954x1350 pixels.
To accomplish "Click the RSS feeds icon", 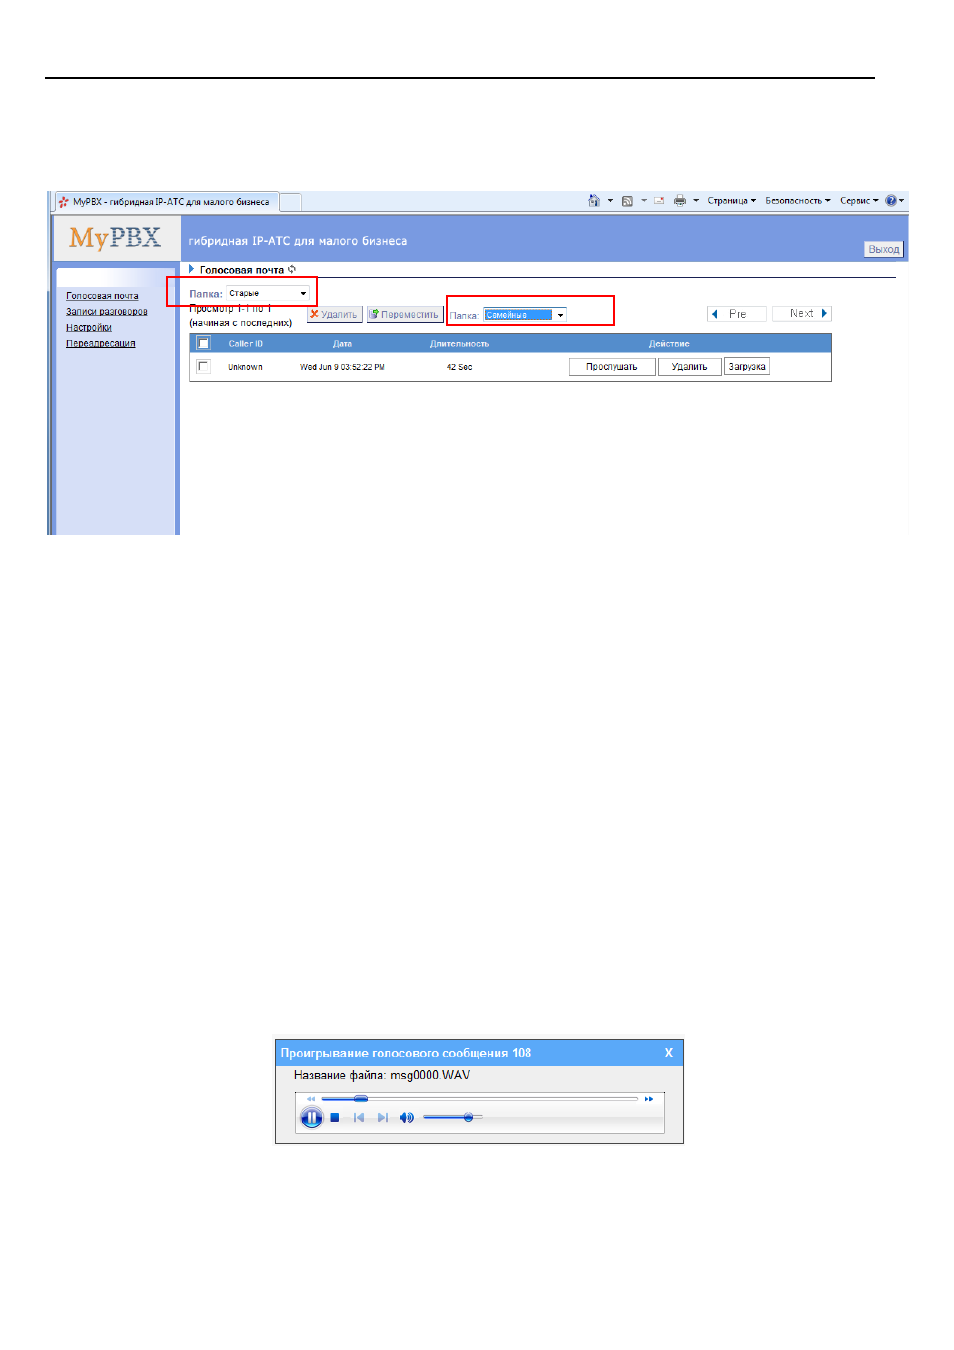I will (627, 201).
